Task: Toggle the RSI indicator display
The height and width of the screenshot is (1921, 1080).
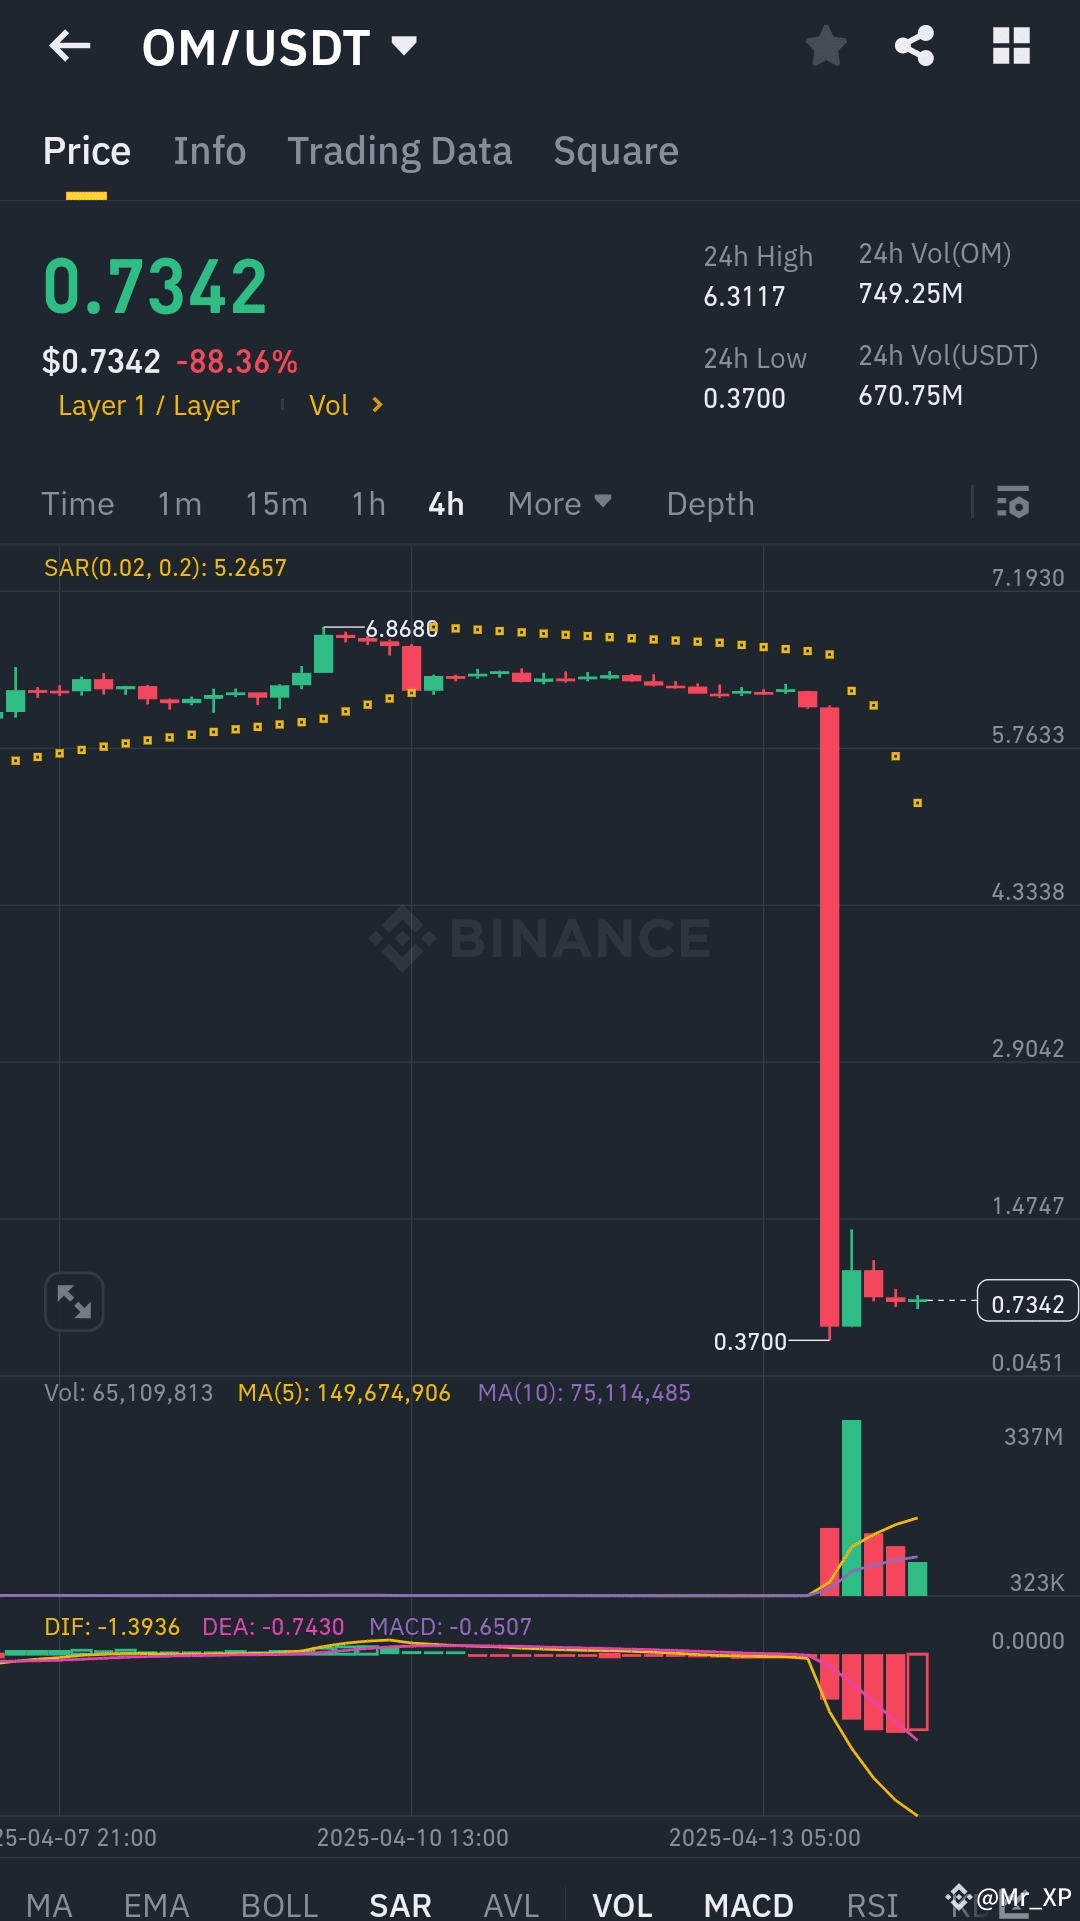Action: [x=871, y=1901]
